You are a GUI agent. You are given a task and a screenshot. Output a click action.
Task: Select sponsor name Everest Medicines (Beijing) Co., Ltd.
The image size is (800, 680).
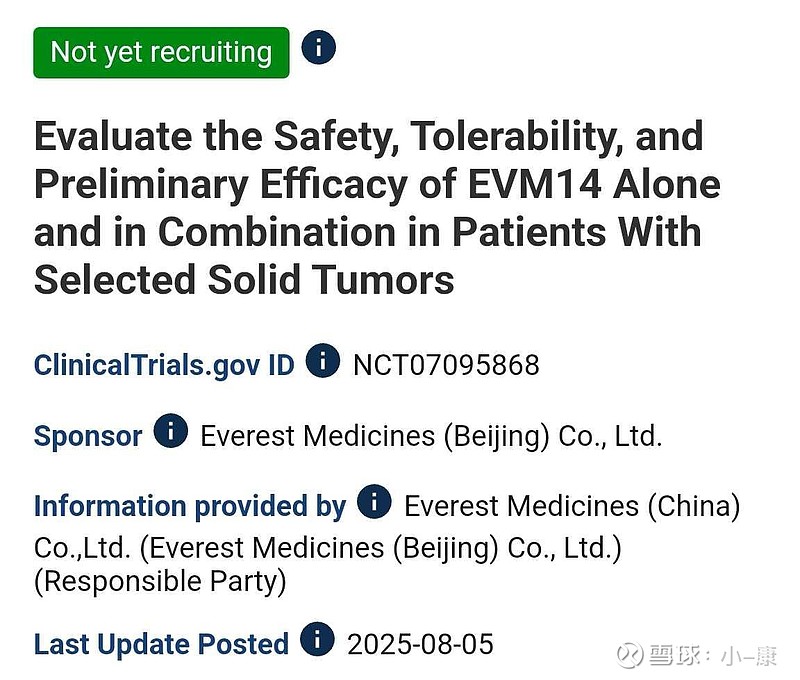point(431,437)
